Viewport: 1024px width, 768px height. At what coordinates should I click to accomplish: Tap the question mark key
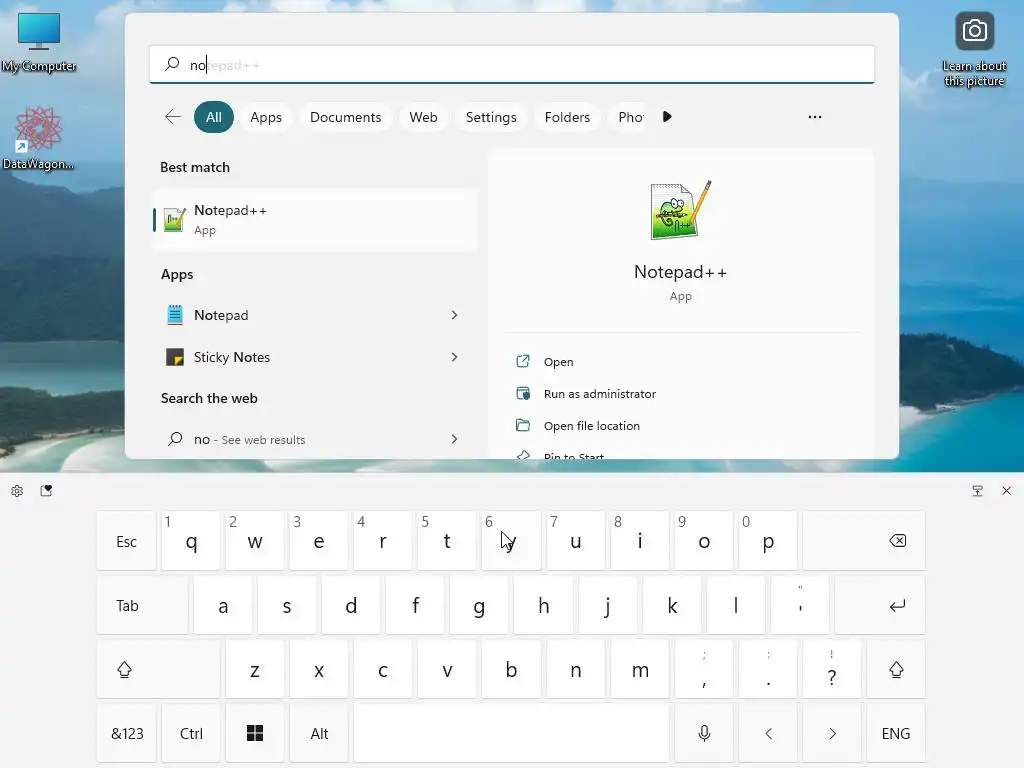click(832, 669)
